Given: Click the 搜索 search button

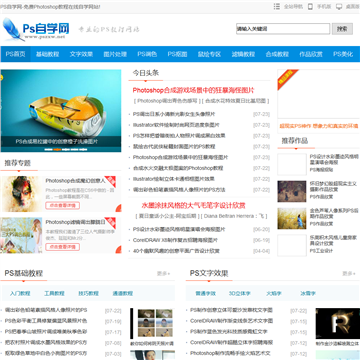Looking at the screenshot, I should [342, 29].
